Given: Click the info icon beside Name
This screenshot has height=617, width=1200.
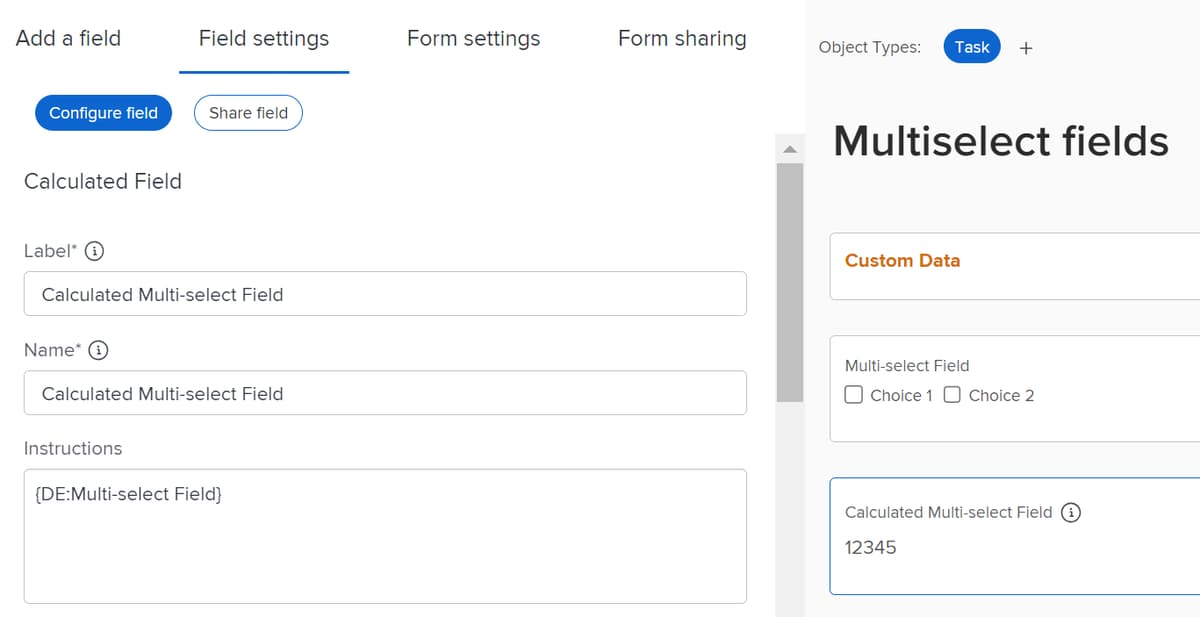Looking at the screenshot, I should pos(98,350).
